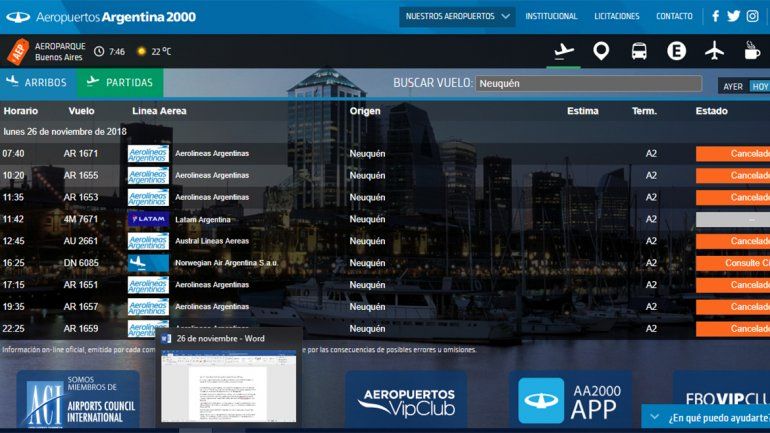770x433 pixels.
Task: Click the Origen column header
Action: [x=365, y=111]
